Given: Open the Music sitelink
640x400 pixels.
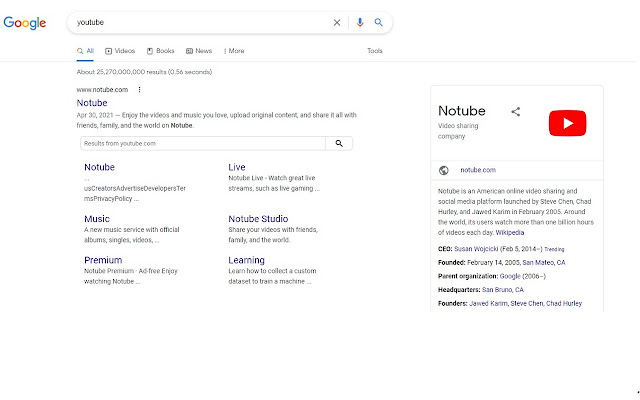Looking at the screenshot, I should tap(97, 219).
